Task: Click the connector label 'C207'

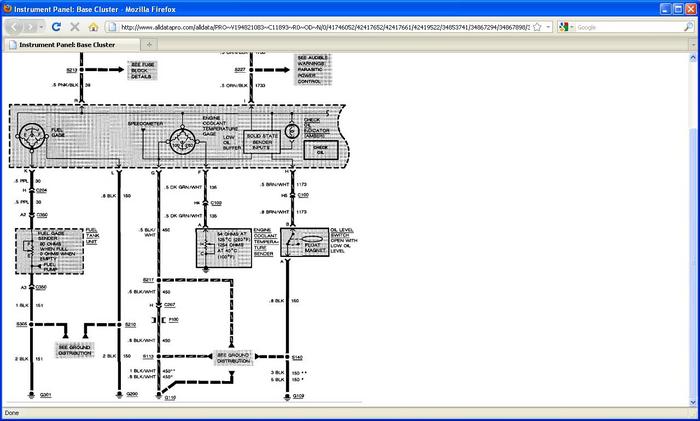Action: [x=170, y=305]
